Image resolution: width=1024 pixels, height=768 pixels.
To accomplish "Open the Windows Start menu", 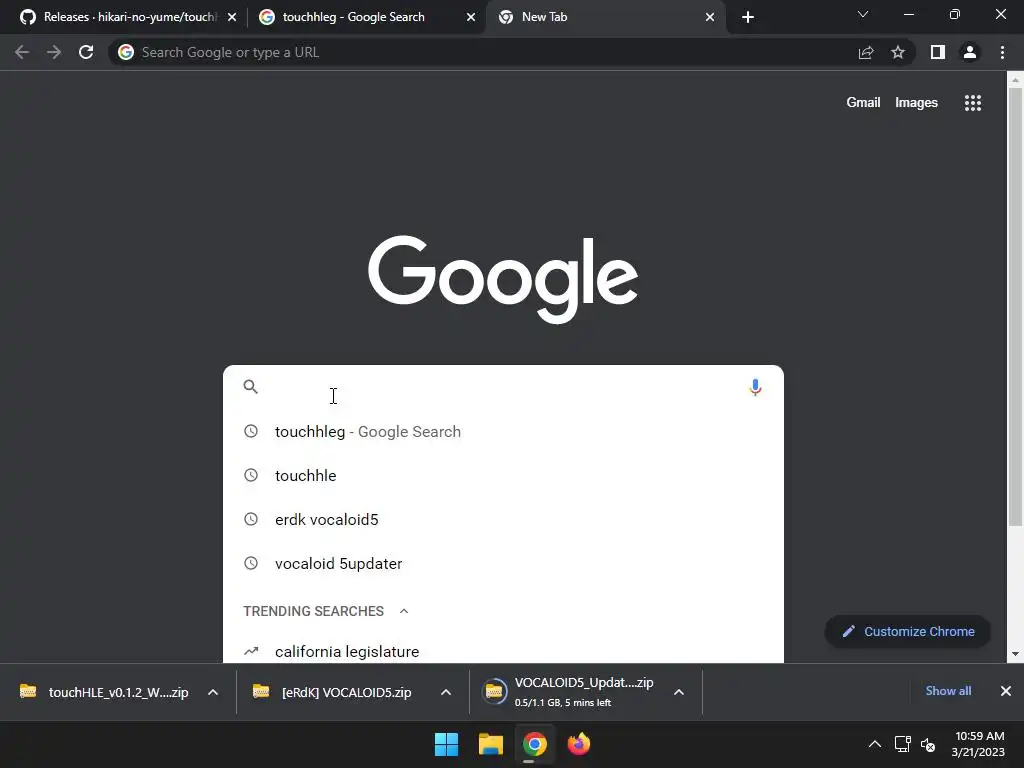I will point(447,744).
